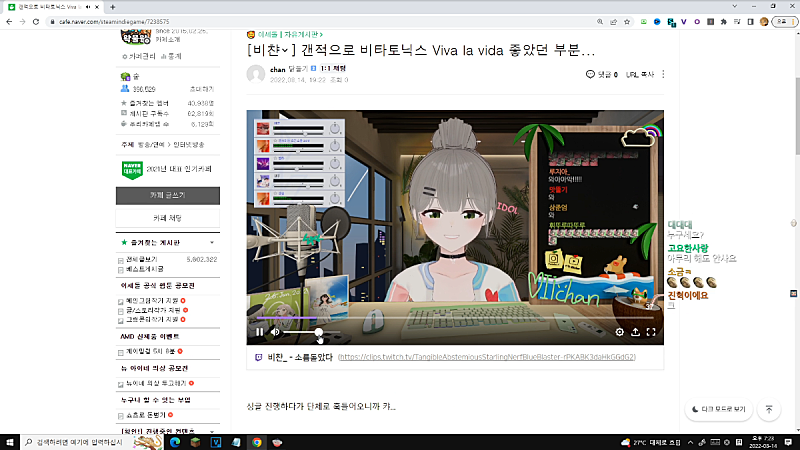Click the video share icon
This screenshot has height=450, width=800.
pyautogui.click(x=635, y=332)
